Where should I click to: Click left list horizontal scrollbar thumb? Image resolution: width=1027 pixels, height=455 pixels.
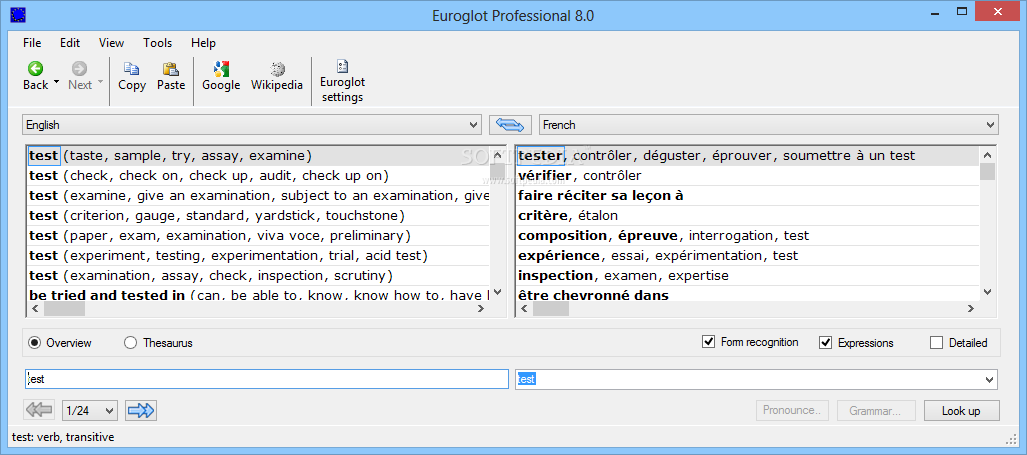click(x=66, y=309)
